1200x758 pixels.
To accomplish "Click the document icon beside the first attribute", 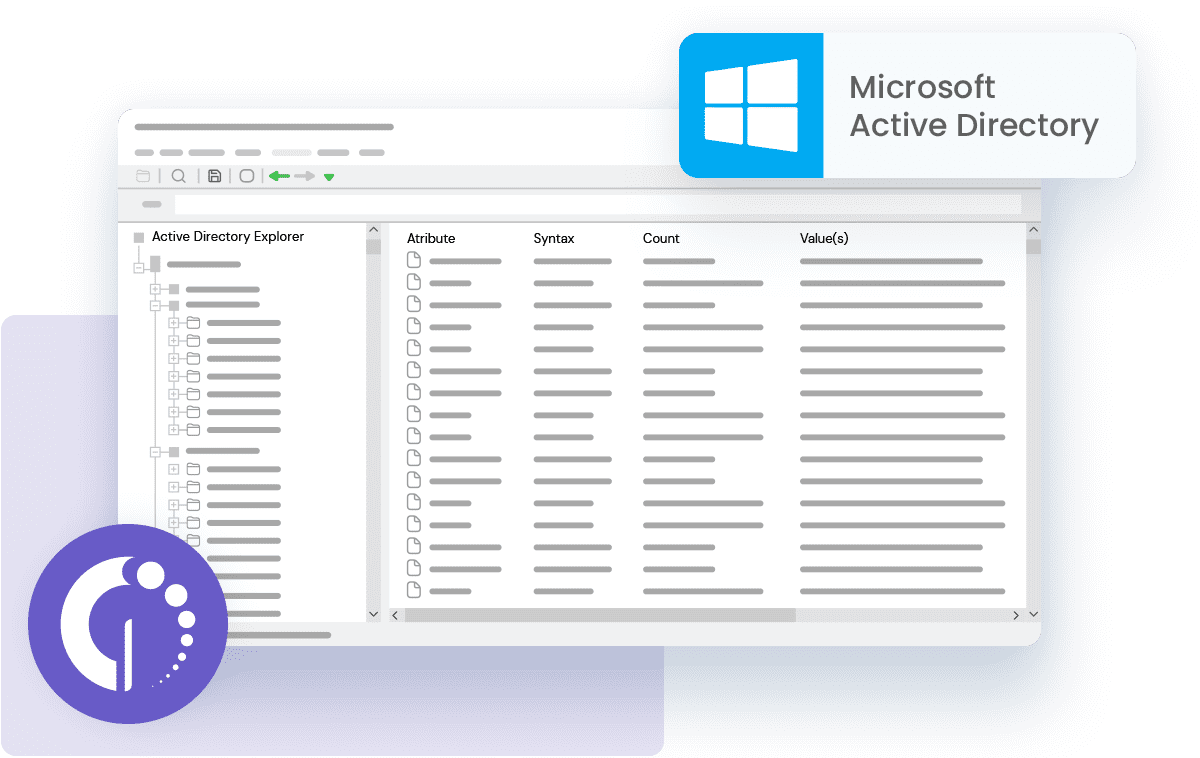I will tap(413, 258).
